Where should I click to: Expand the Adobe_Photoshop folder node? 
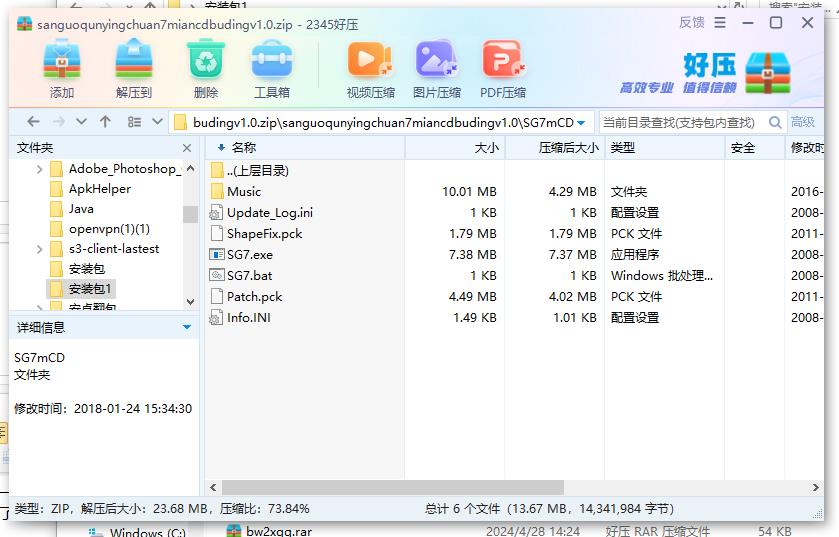point(40,170)
